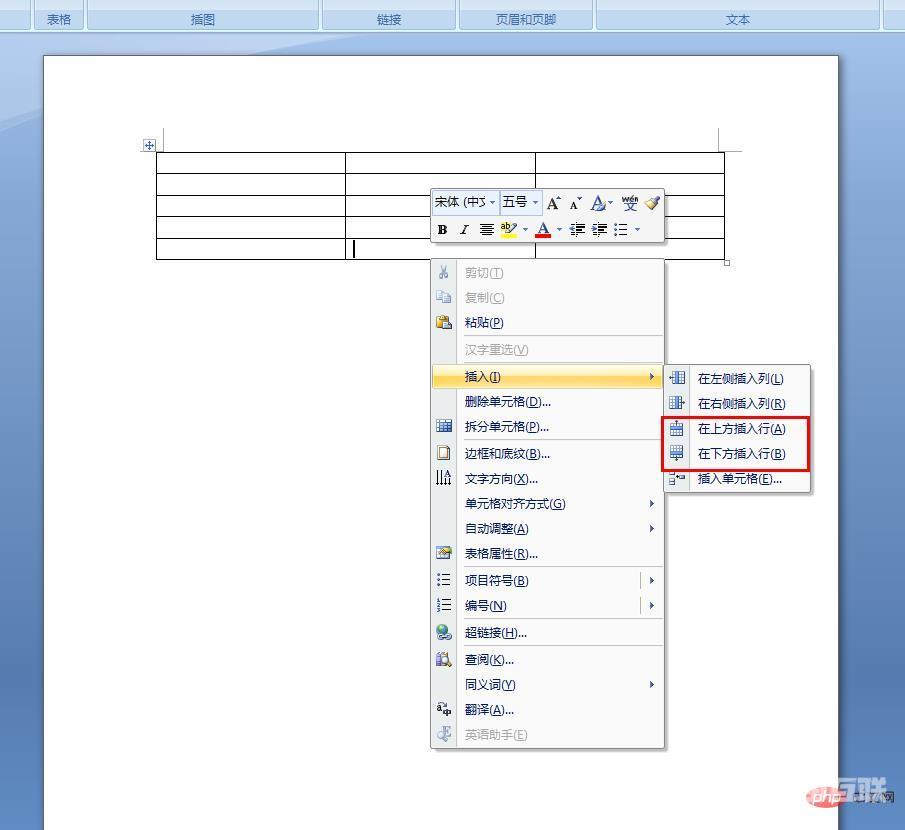905x830 pixels.
Task: Click the phonetic guide (wén) icon
Action: tap(629, 203)
